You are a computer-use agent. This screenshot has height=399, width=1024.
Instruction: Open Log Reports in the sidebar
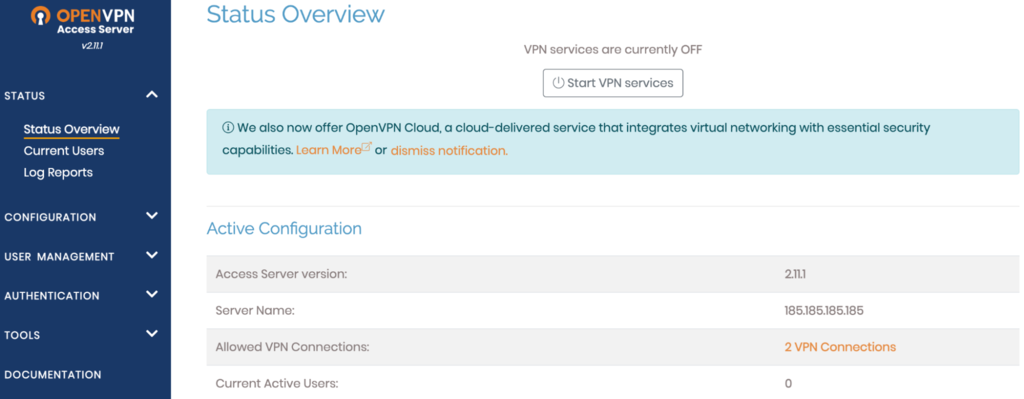(x=58, y=173)
